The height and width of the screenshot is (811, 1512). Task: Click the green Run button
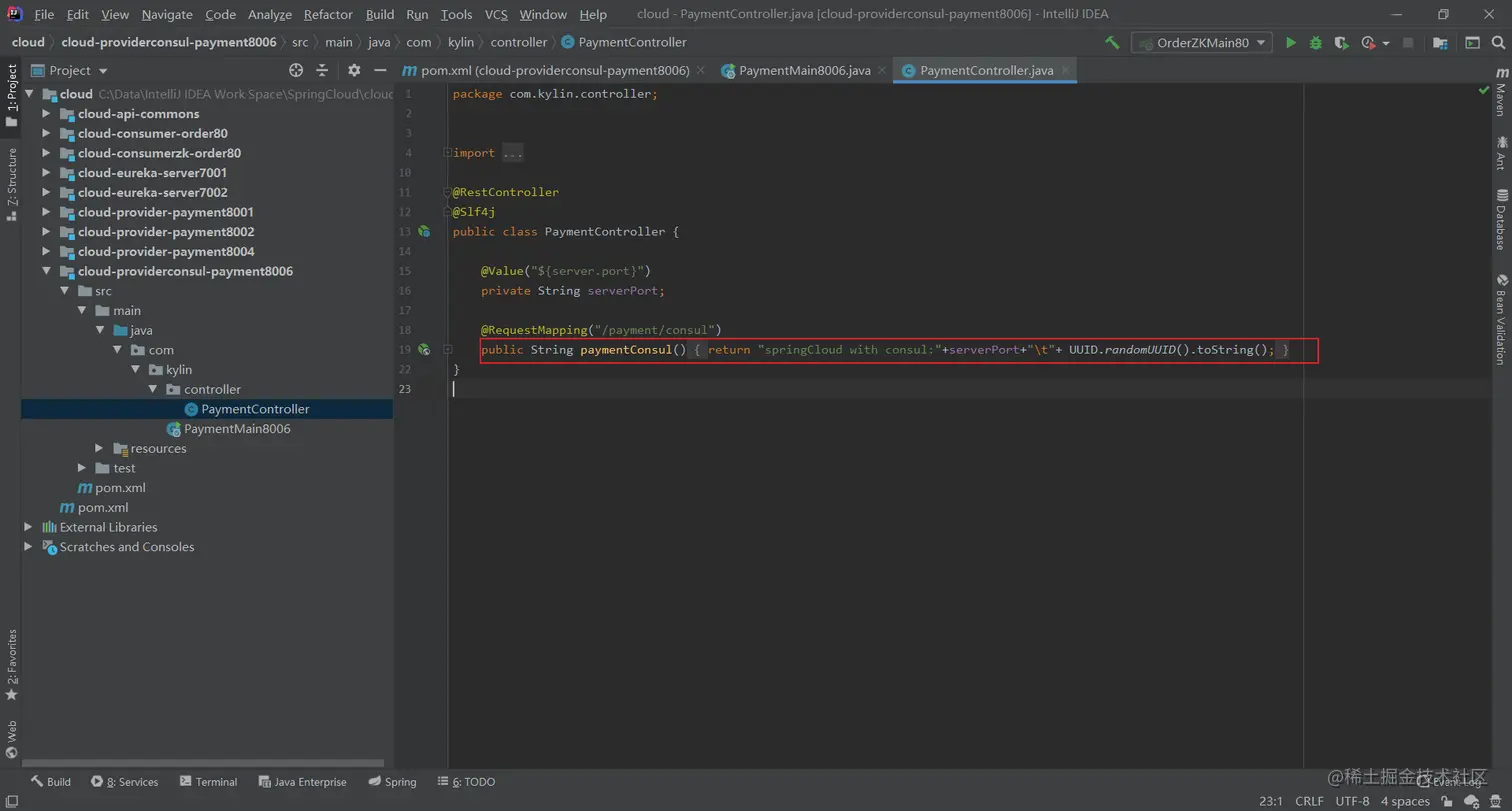(1291, 43)
